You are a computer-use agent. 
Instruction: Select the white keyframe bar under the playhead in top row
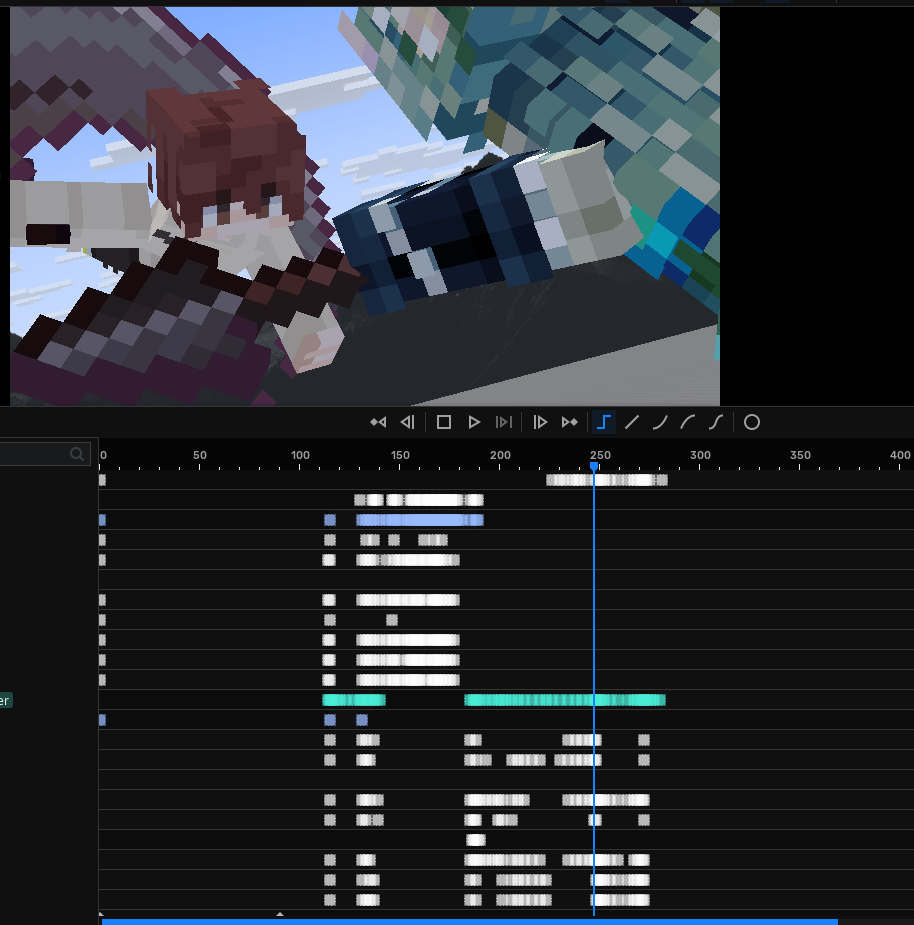pyautogui.click(x=607, y=480)
